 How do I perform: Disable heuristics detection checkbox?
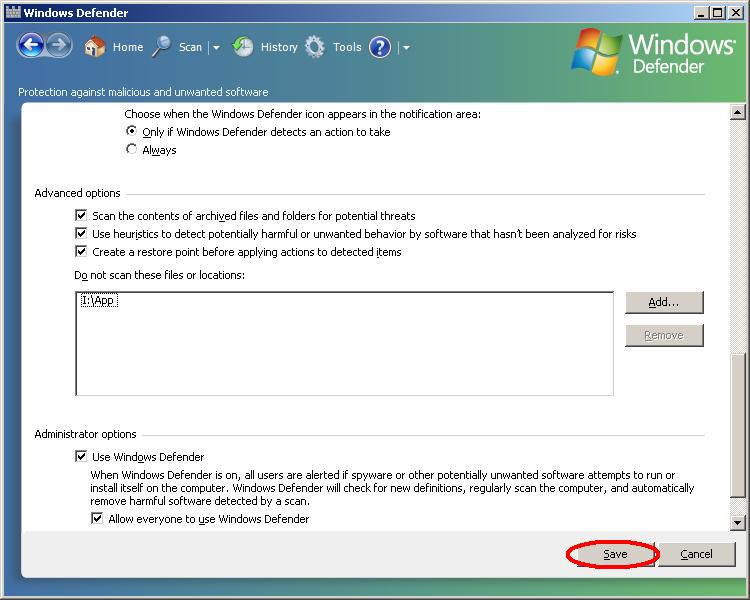82,234
